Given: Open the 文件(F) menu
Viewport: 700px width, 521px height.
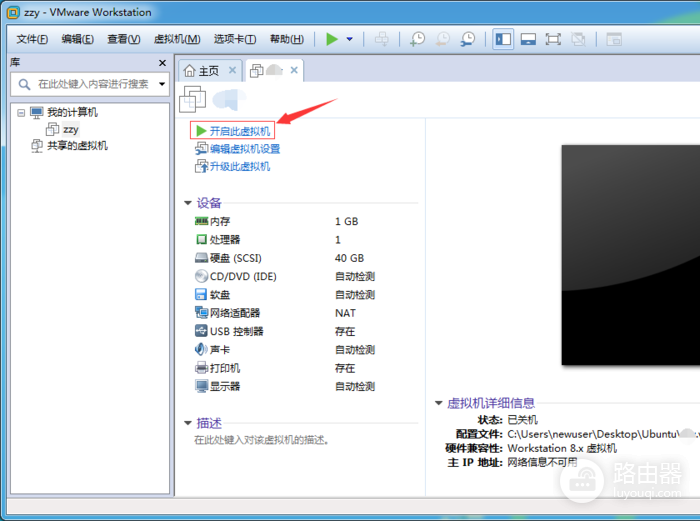Looking at the screenshot, I should pos(32,39).
